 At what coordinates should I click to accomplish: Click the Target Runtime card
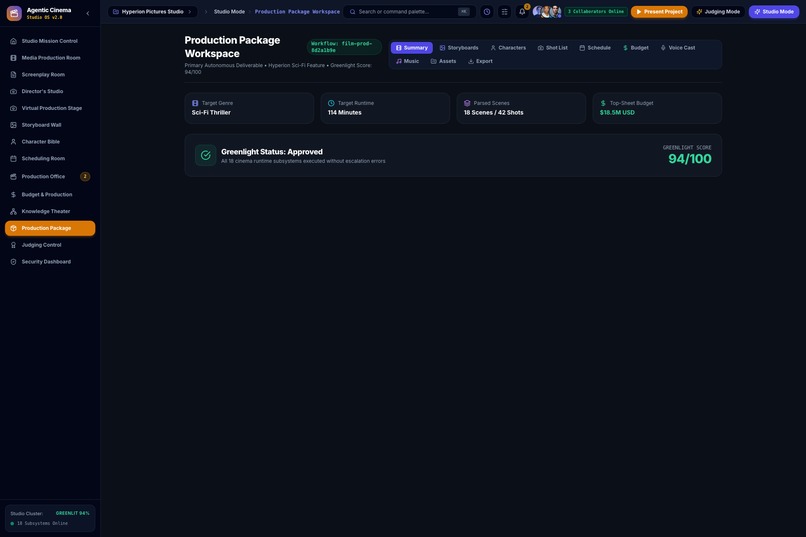coord(385,108)
